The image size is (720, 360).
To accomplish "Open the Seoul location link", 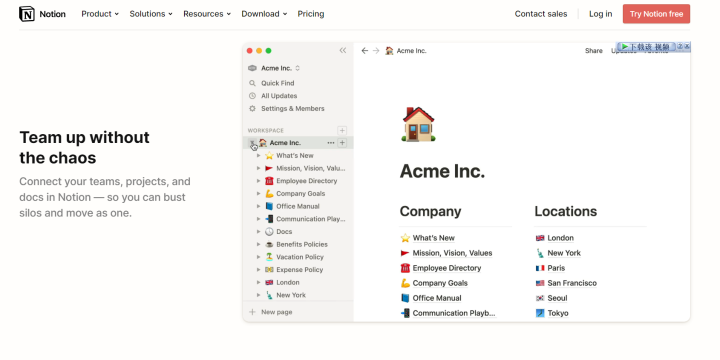I will (557, 298).
